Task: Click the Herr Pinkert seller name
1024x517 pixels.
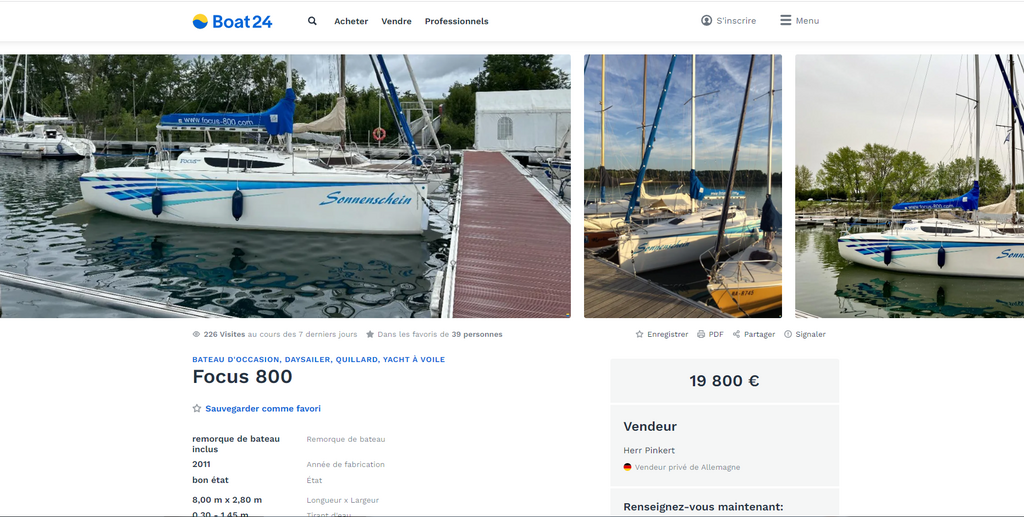Action: 649,450
